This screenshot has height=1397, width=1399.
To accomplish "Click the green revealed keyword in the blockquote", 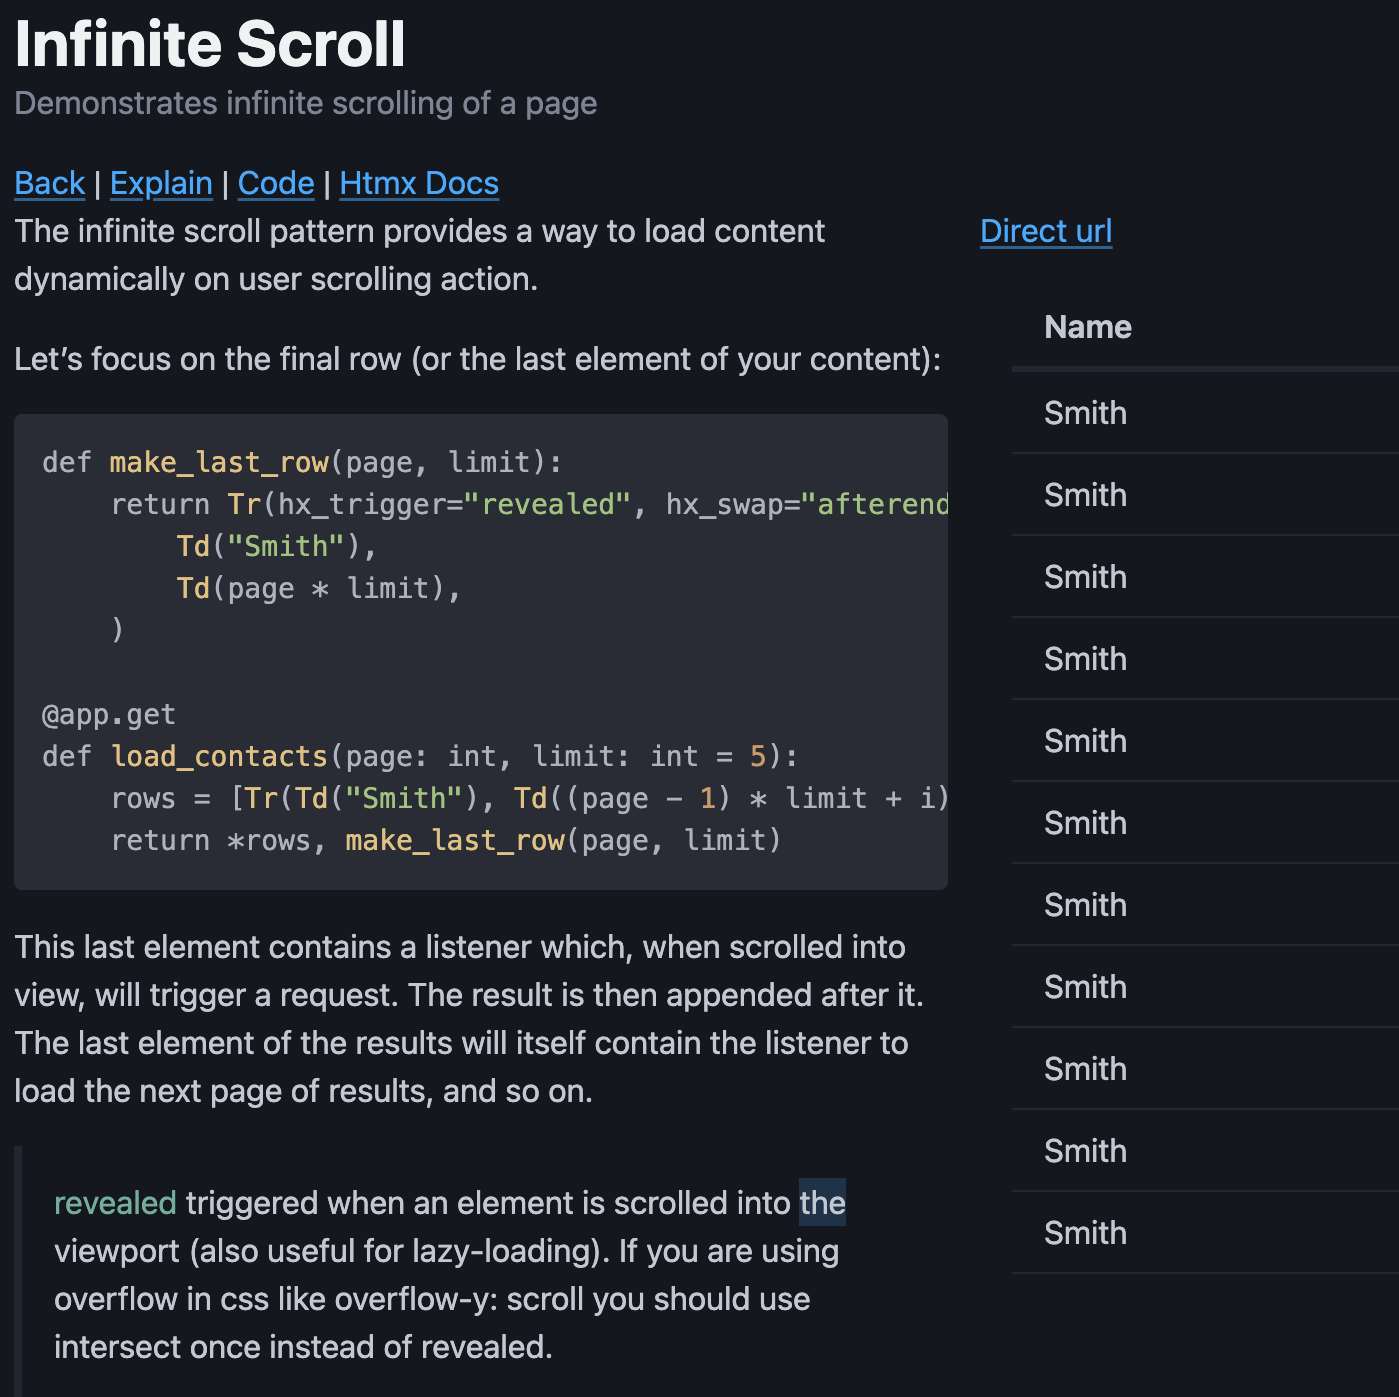I will coord(115,1203).
